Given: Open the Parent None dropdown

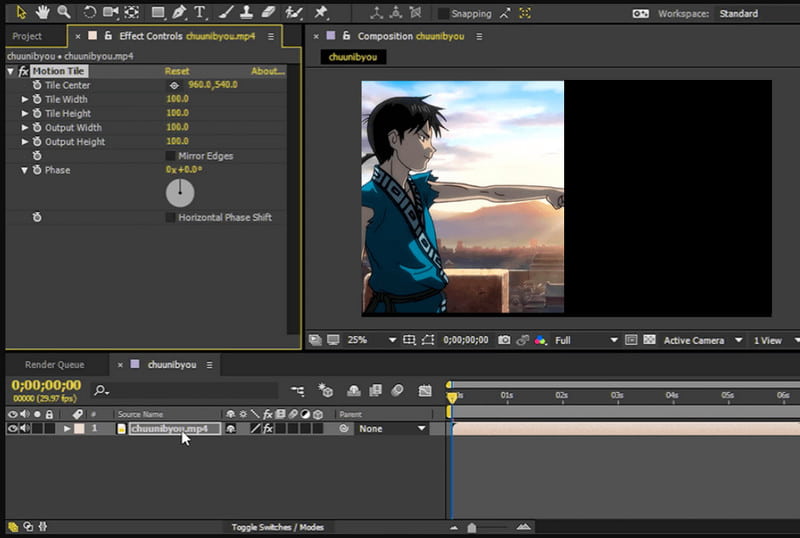Looking at the screenshot, I should pos(392,429).
